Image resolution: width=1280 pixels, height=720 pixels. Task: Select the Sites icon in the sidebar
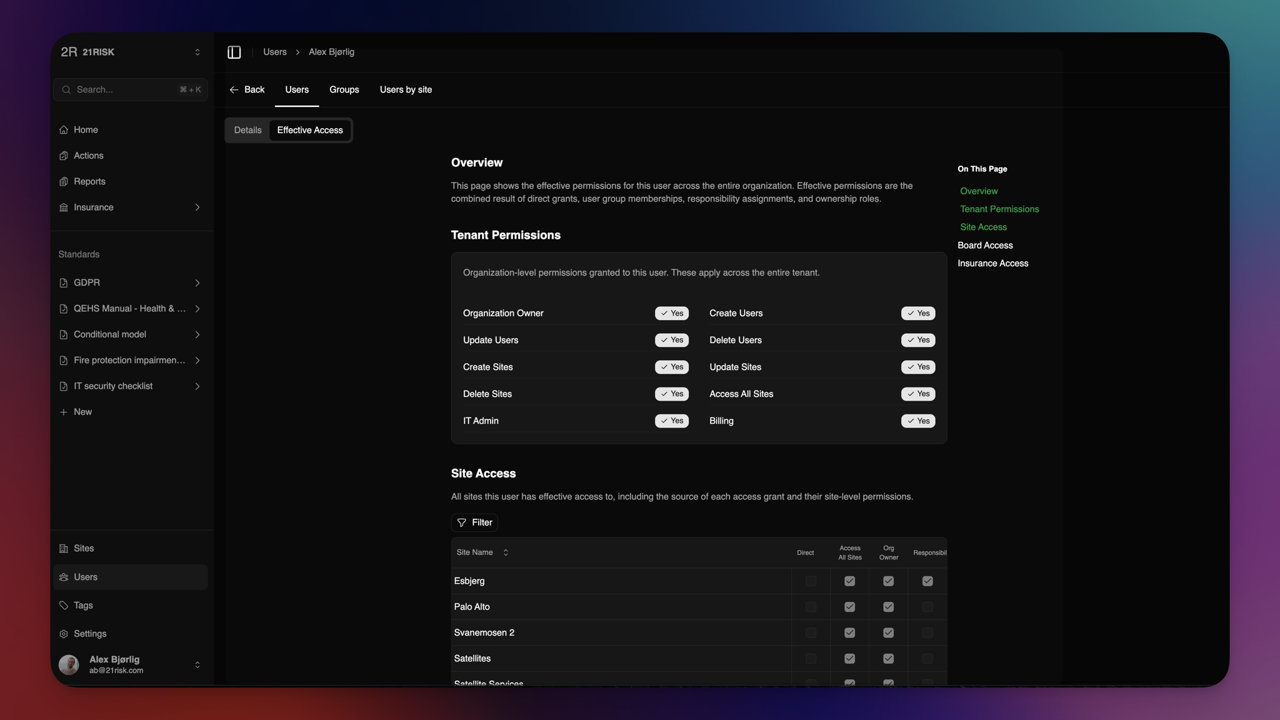pyautogui.click(x=64, y=548)
